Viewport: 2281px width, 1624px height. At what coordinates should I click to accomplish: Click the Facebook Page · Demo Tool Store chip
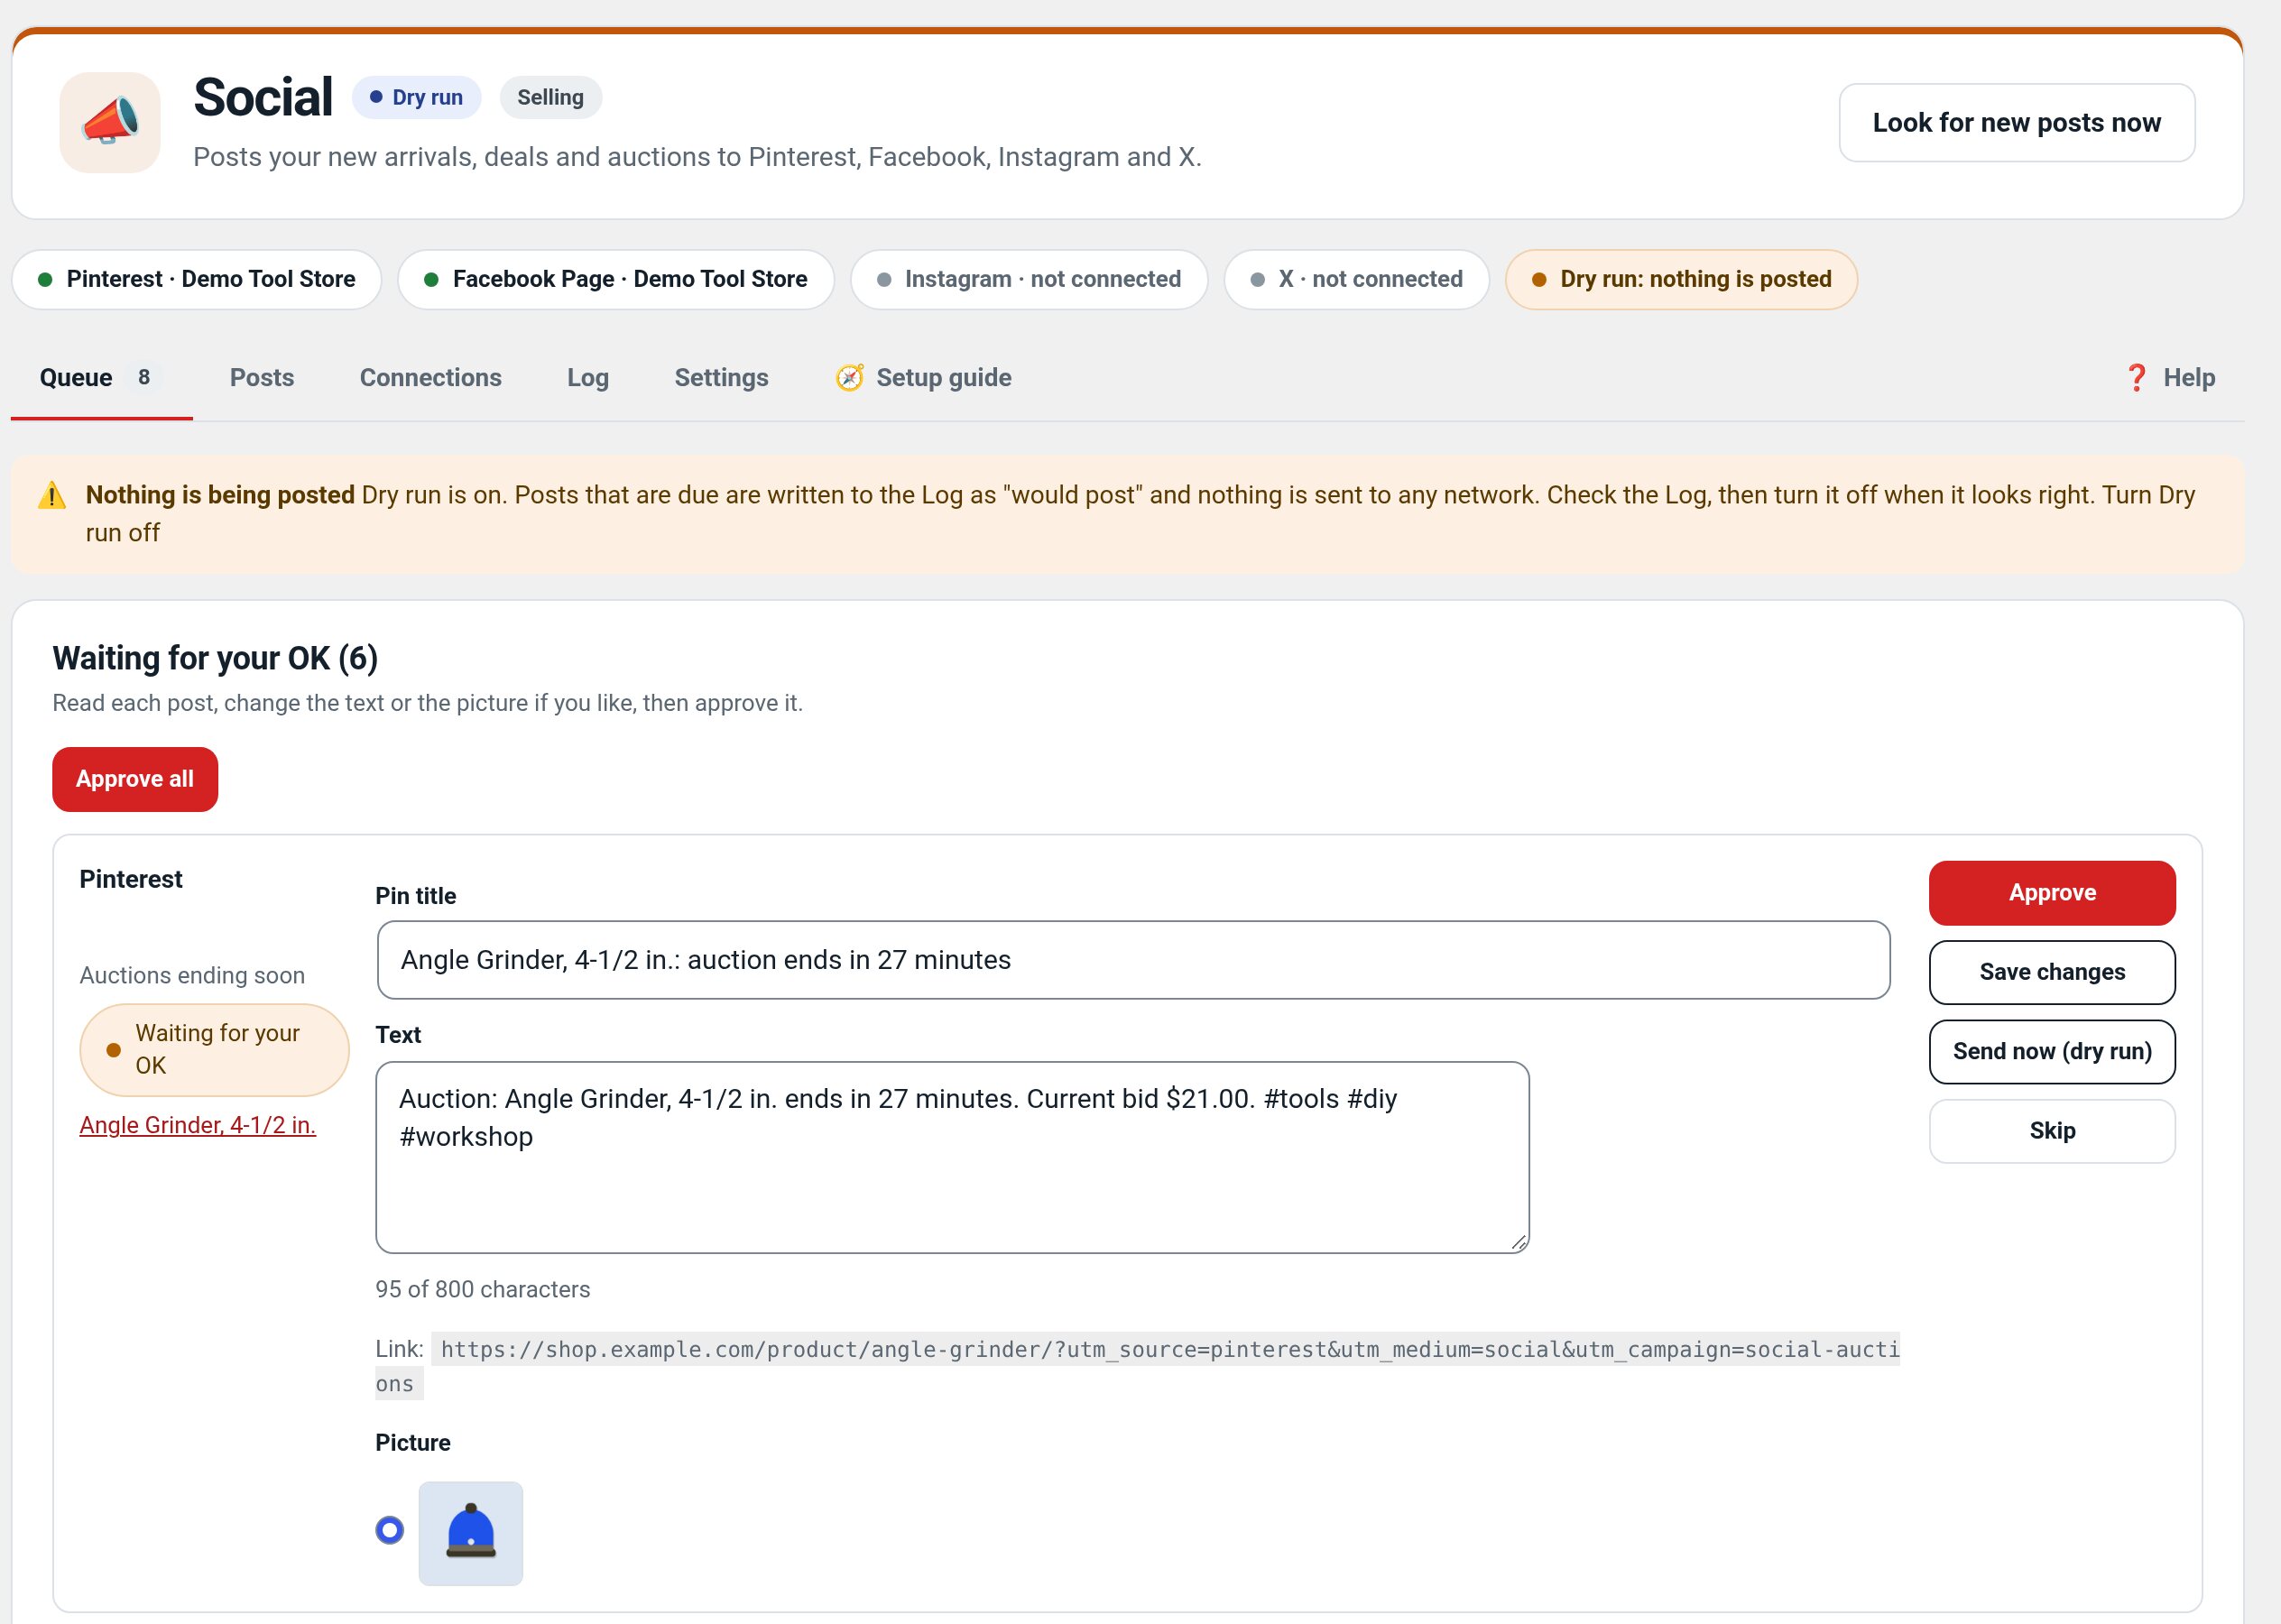[615, 279]
